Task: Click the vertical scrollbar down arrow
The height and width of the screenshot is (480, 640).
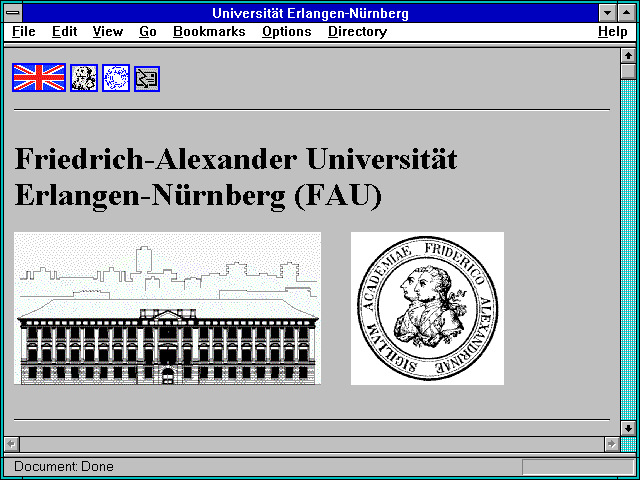Action: tap(628, 428)
